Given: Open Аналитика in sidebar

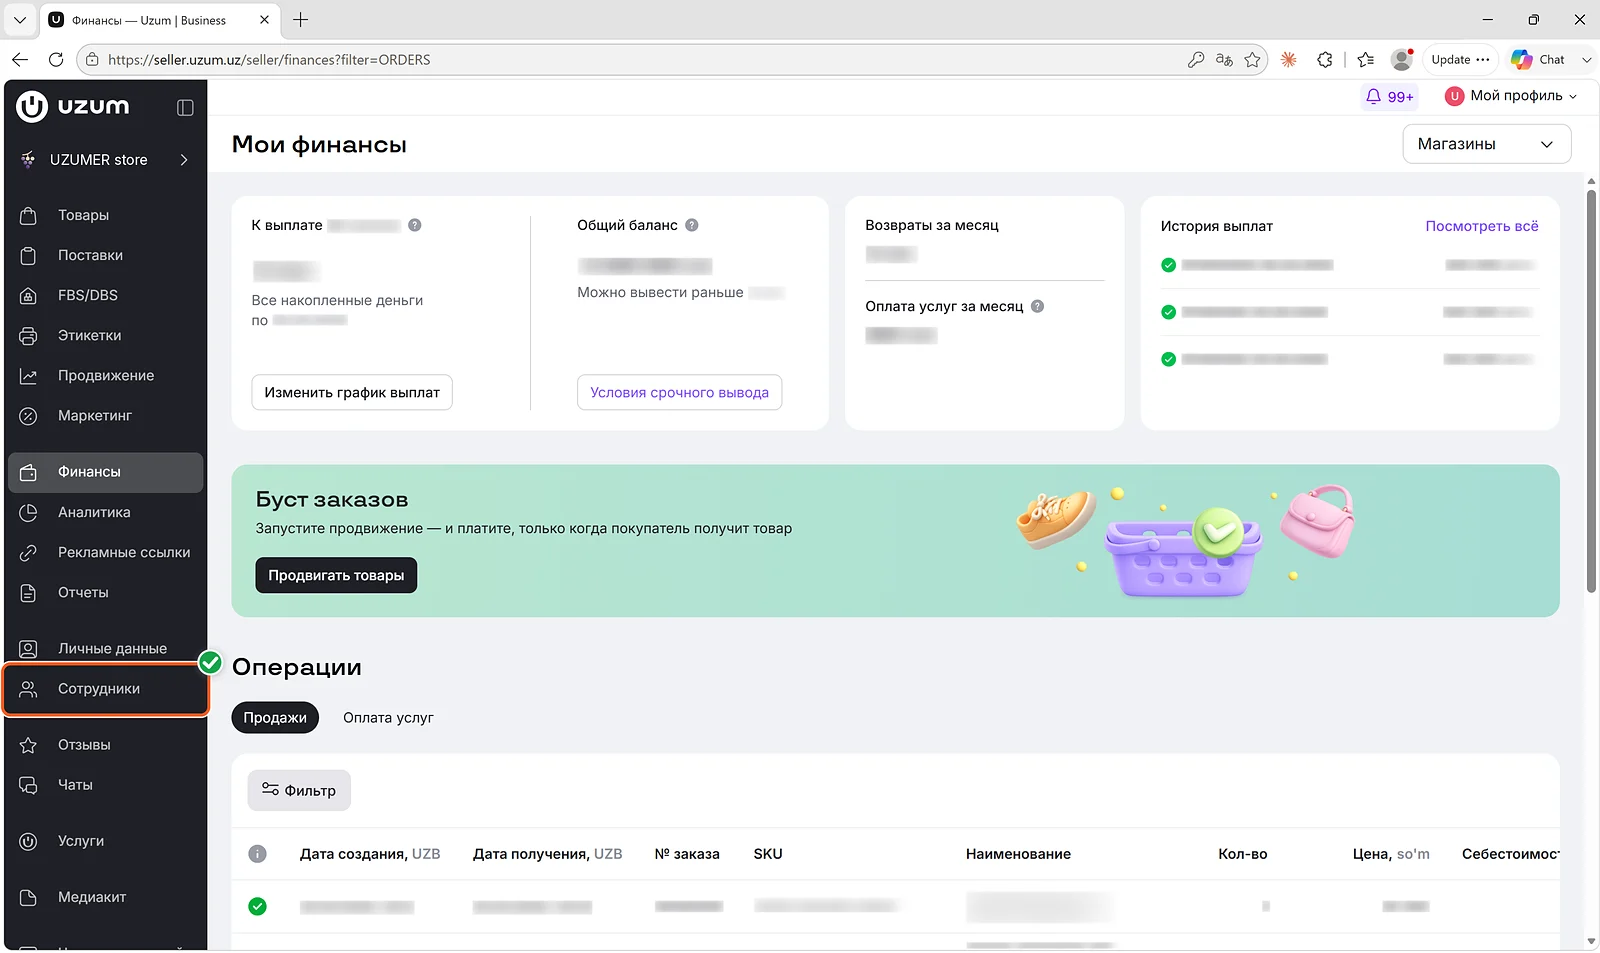Looking at the screenshot, I should [x=105, y=512].
